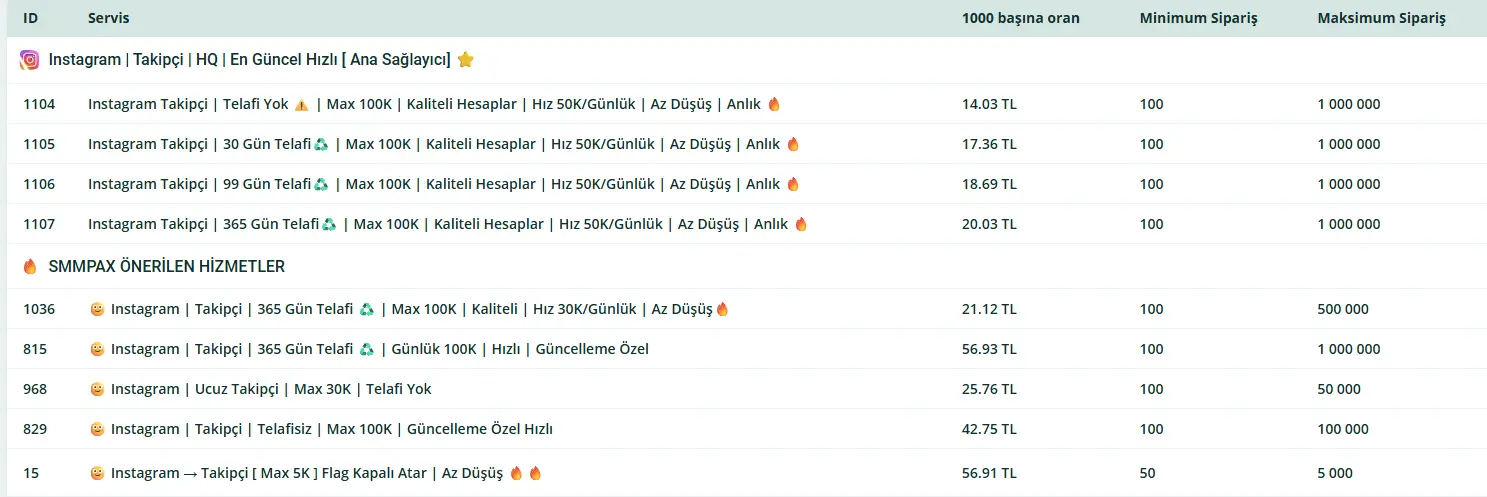Click the fire icon ending service 1036
This screenshot has width=1487, height=497.
click(722, 309)
